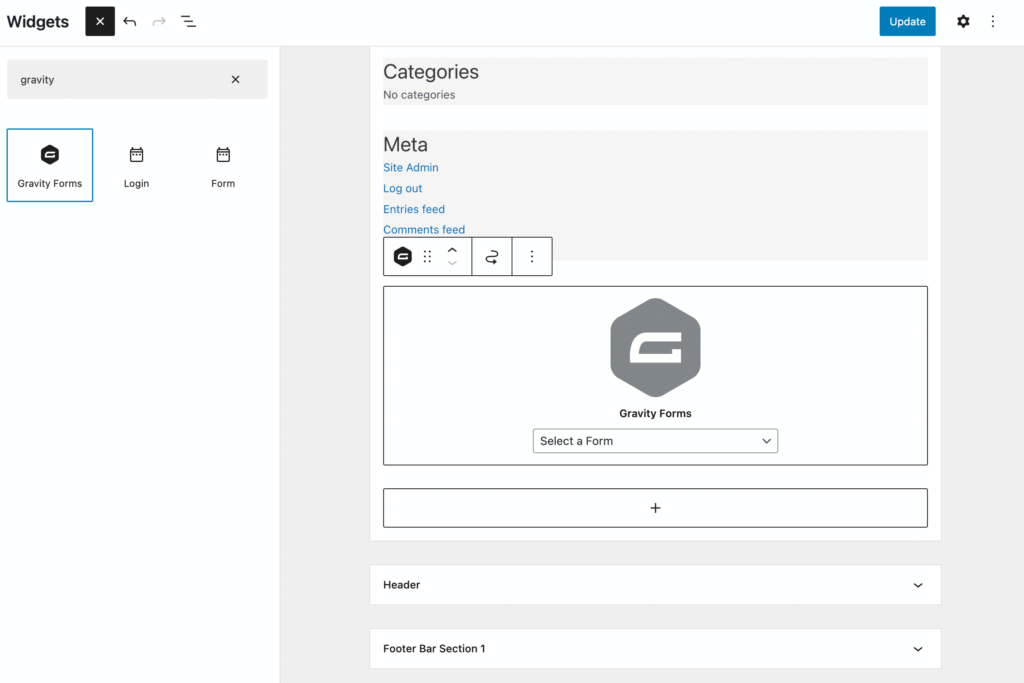Image resolution: width=1024 pixels, height=683 pixels.
Task: Select the Form block from search results
Action: pyautogui.click(x=223, y=164)
